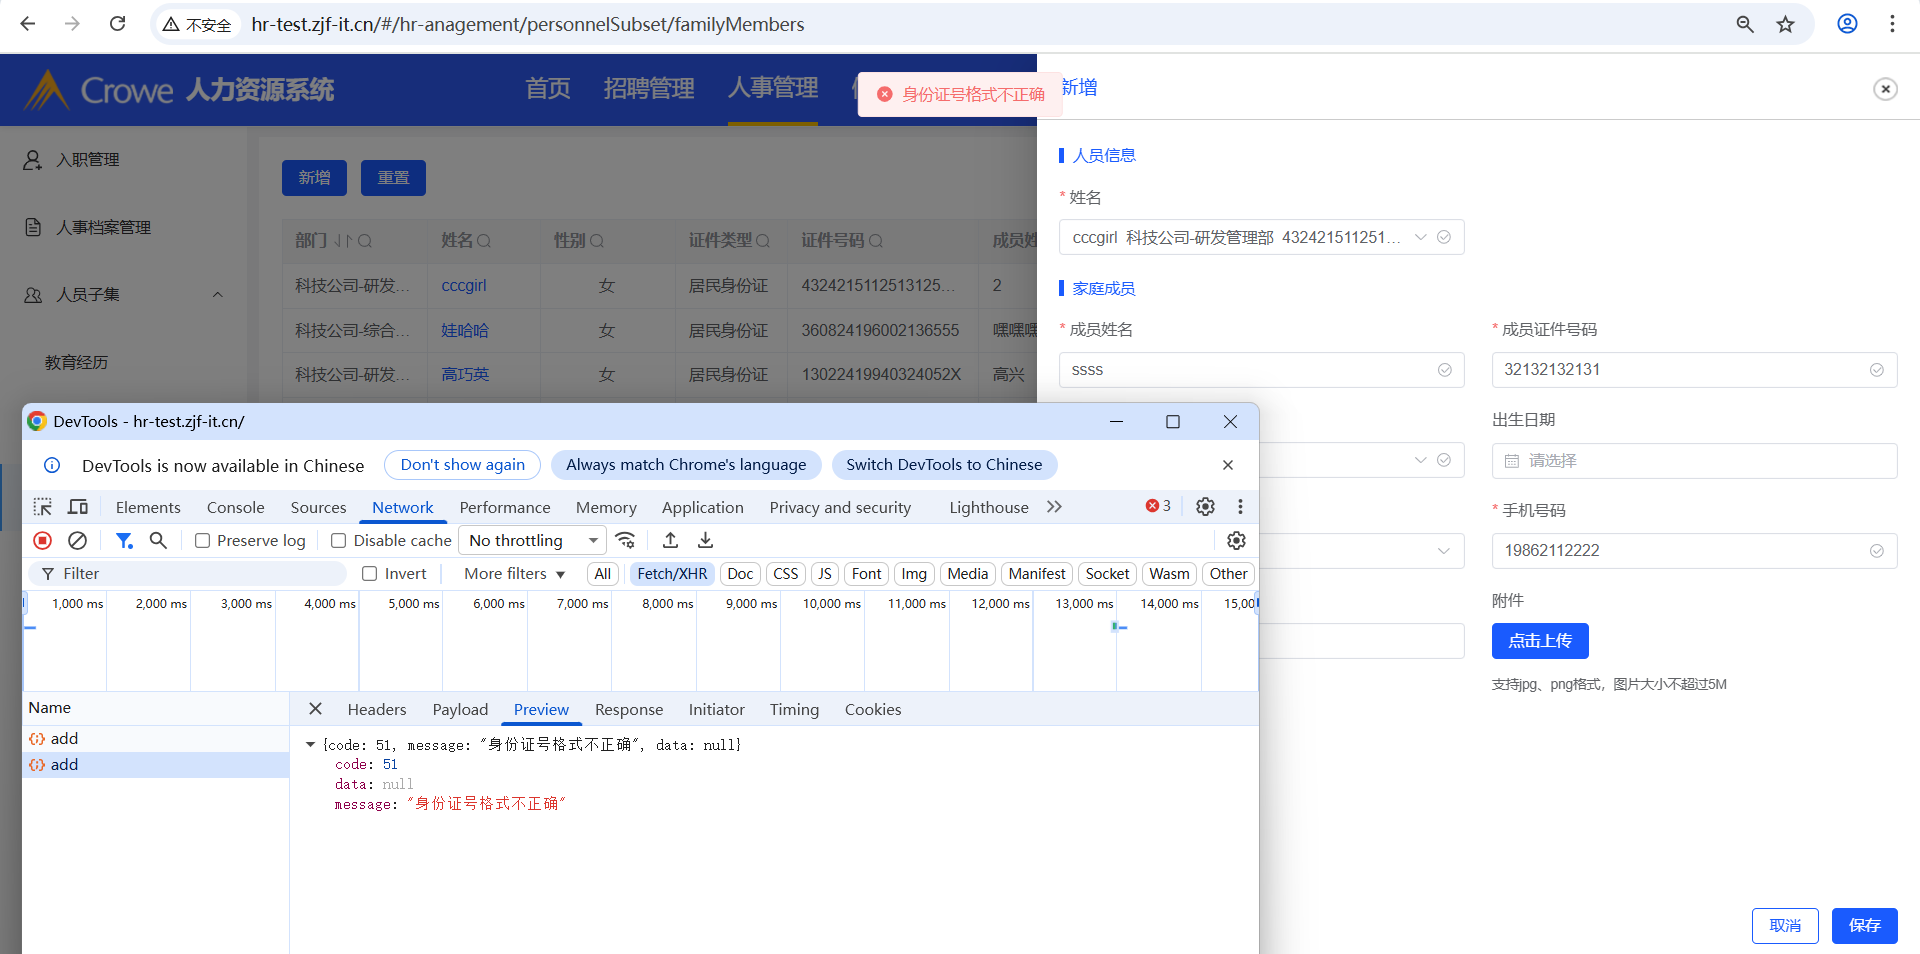Image resolution: width=1920 pixels, height=954 pixels.
Task: Enable the Preserve log checkbox
Action: tap(203, 541)
